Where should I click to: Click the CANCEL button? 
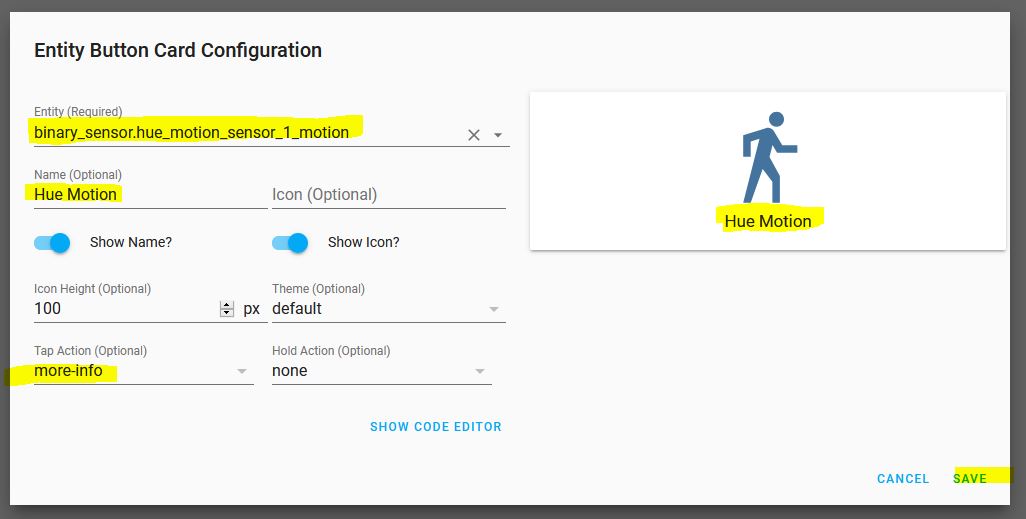(x=903, y=478)
